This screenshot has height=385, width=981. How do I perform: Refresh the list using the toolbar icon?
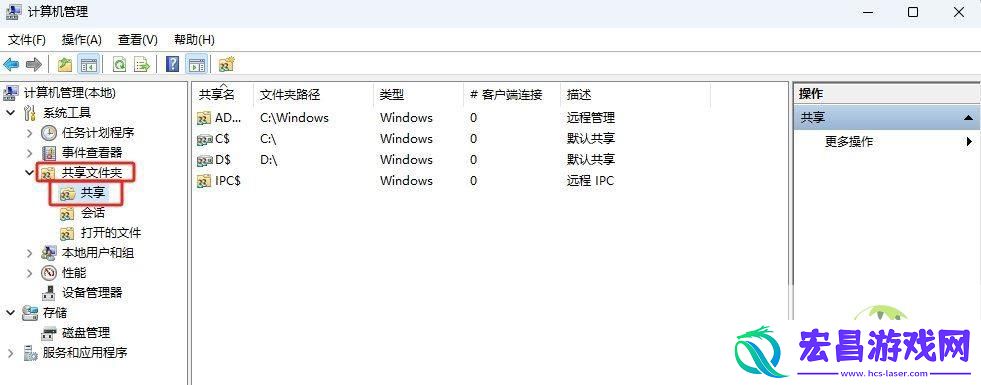119,64
